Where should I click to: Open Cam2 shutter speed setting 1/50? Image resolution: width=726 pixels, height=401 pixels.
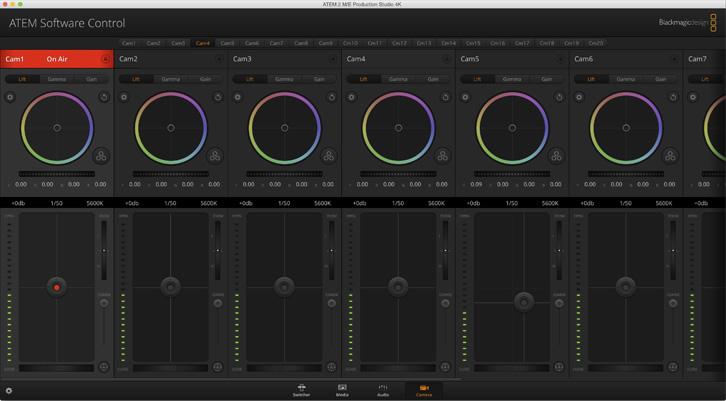(x=170, y=203)
